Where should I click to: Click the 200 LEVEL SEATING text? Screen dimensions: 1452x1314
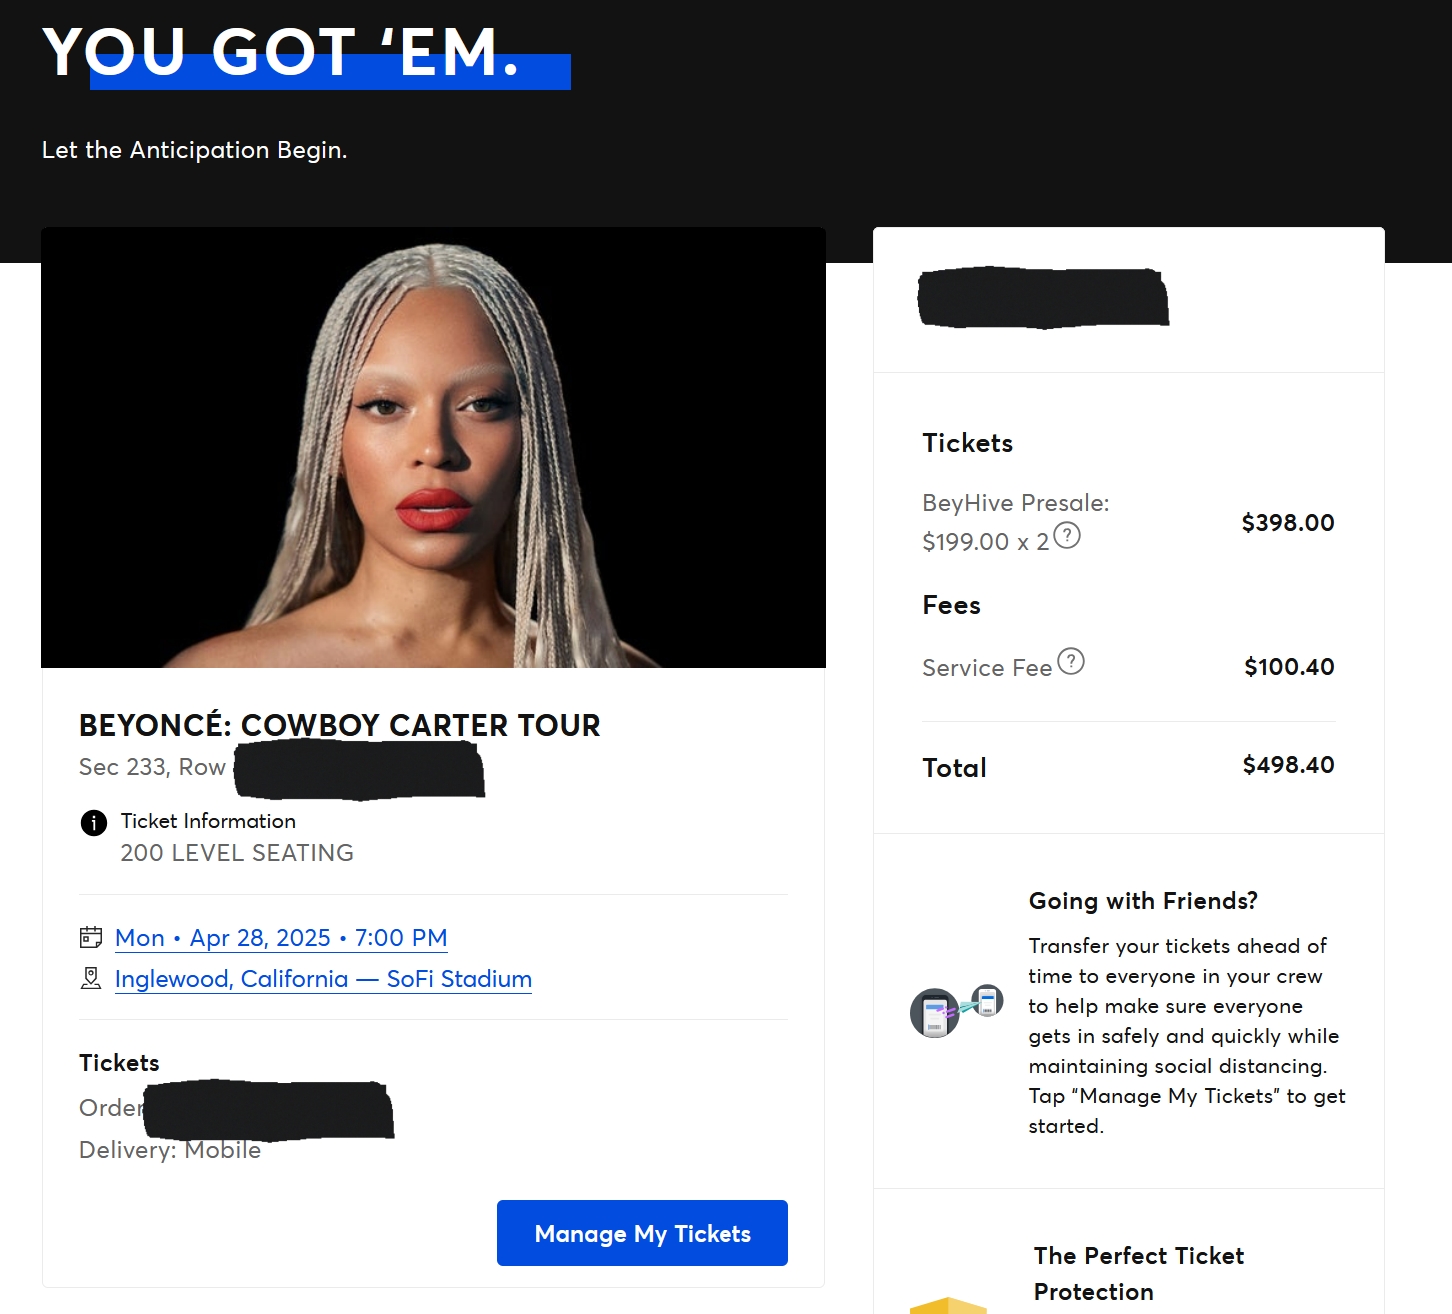tap(237, 853)
